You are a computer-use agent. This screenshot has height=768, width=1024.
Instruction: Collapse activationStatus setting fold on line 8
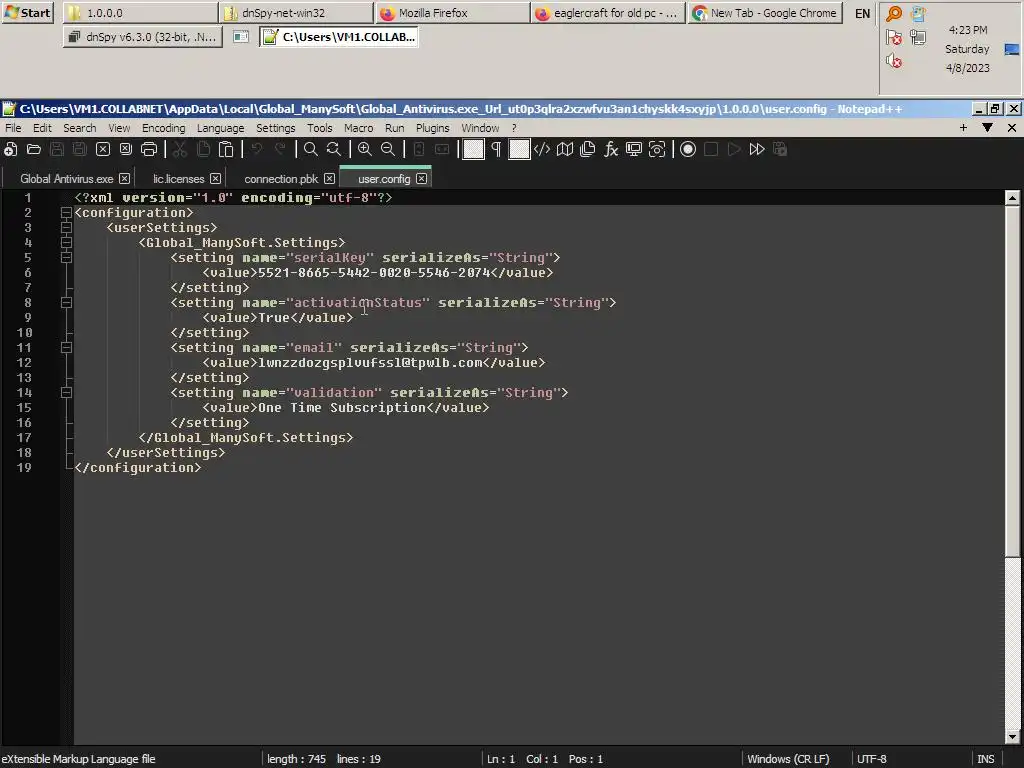[x=66, y=302]
